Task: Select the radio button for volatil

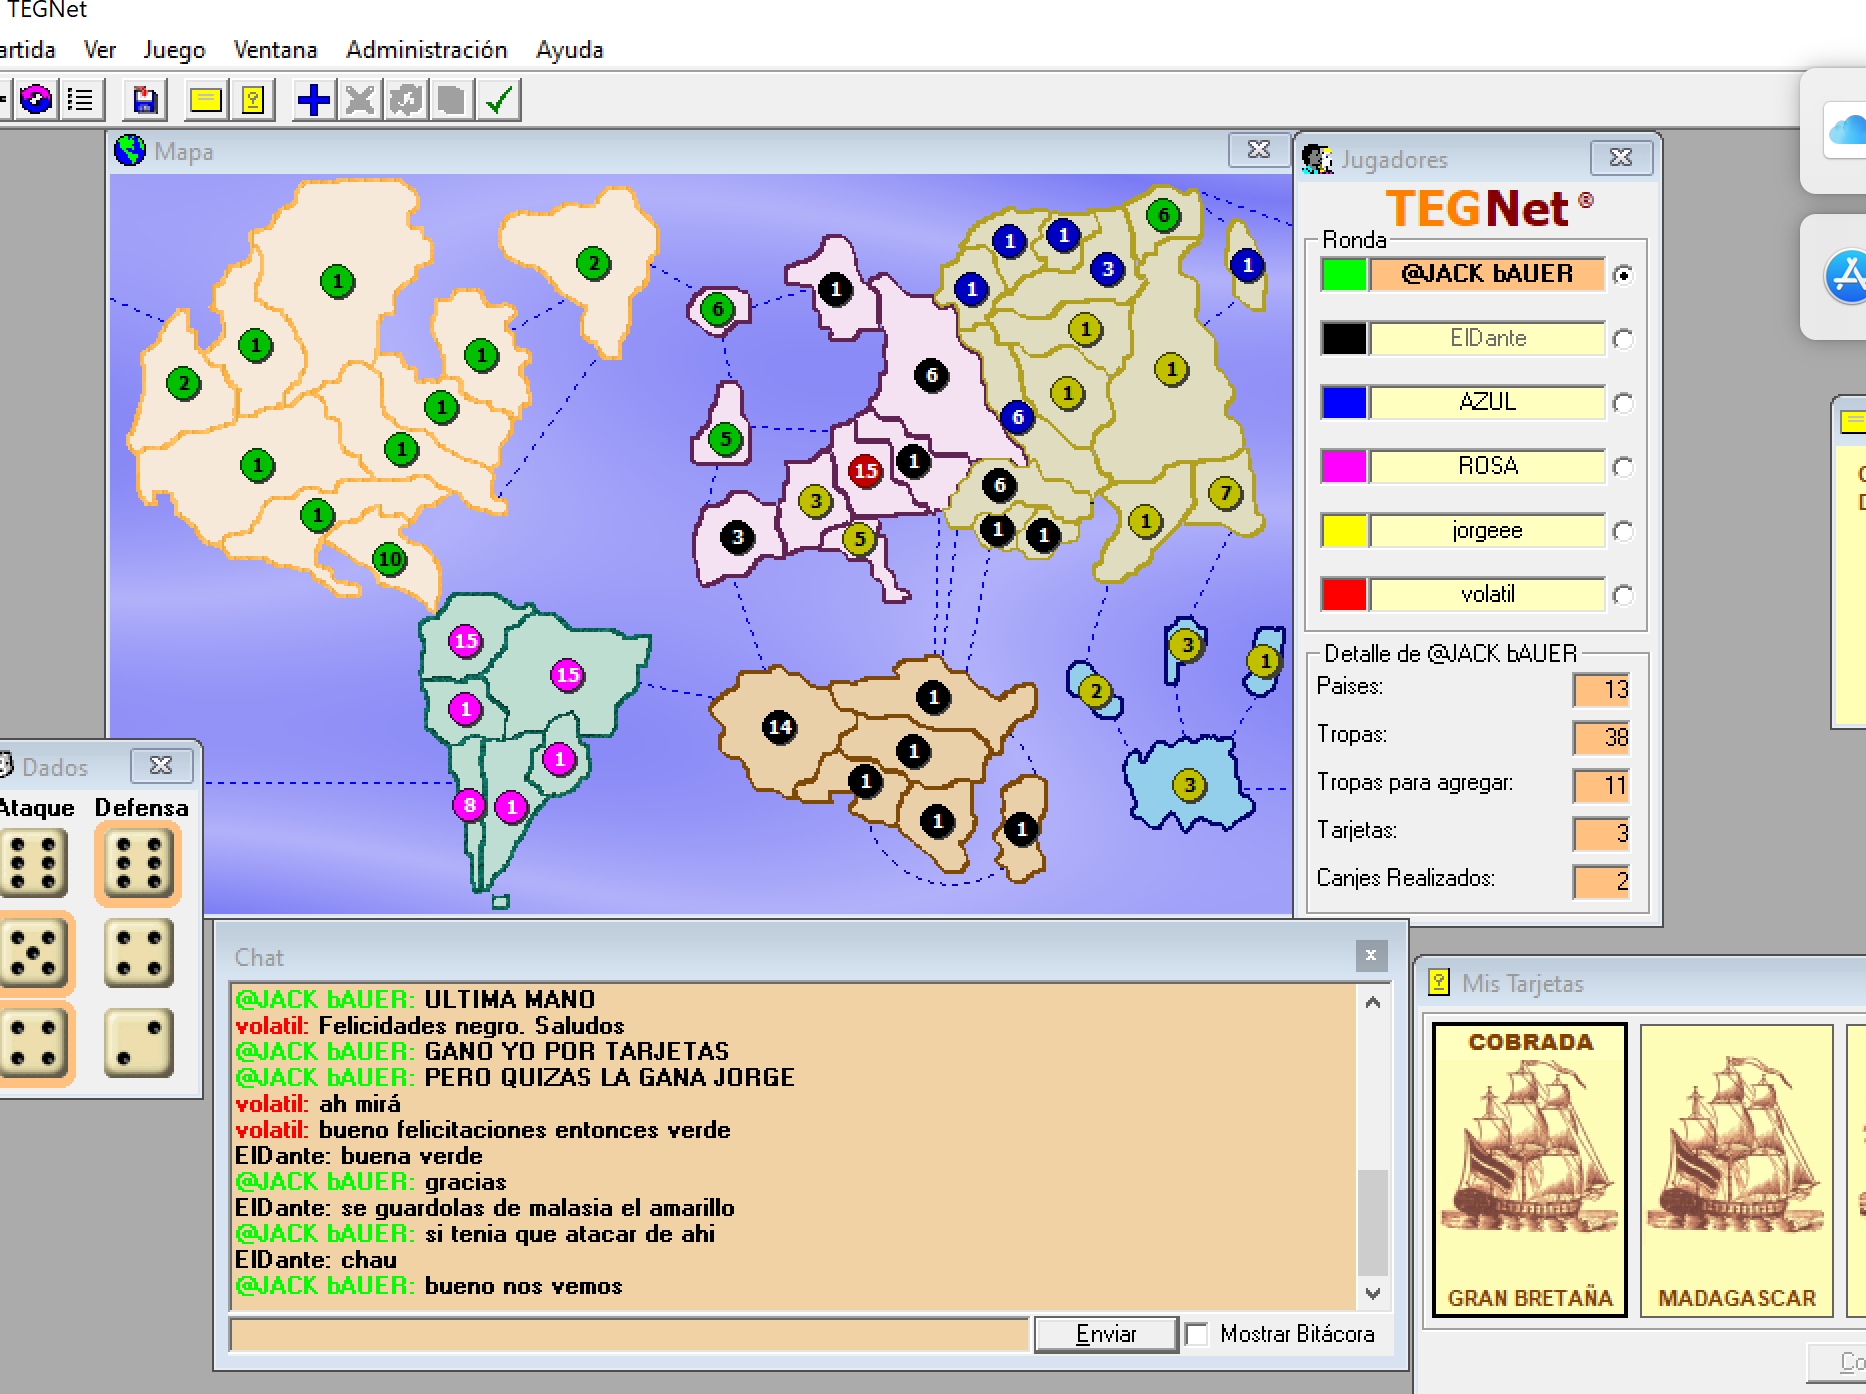Action: (x=1623, y=595)
